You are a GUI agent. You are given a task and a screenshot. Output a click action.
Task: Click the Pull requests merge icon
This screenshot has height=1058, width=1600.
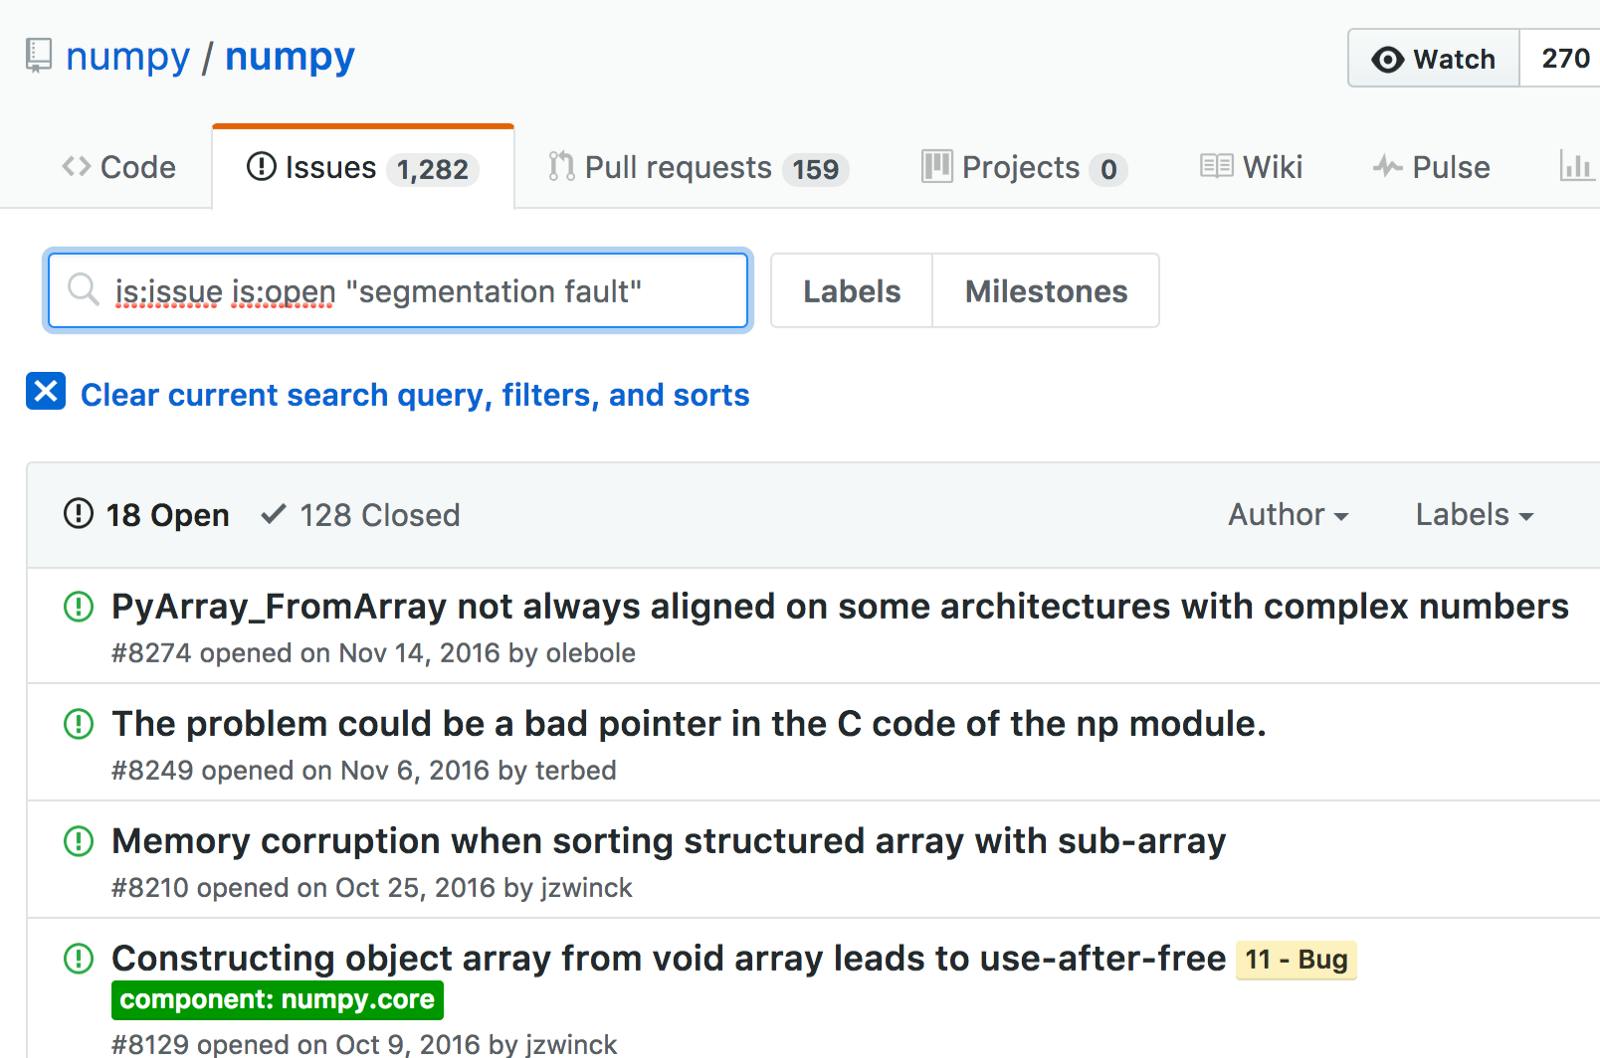tap(560, 166)
